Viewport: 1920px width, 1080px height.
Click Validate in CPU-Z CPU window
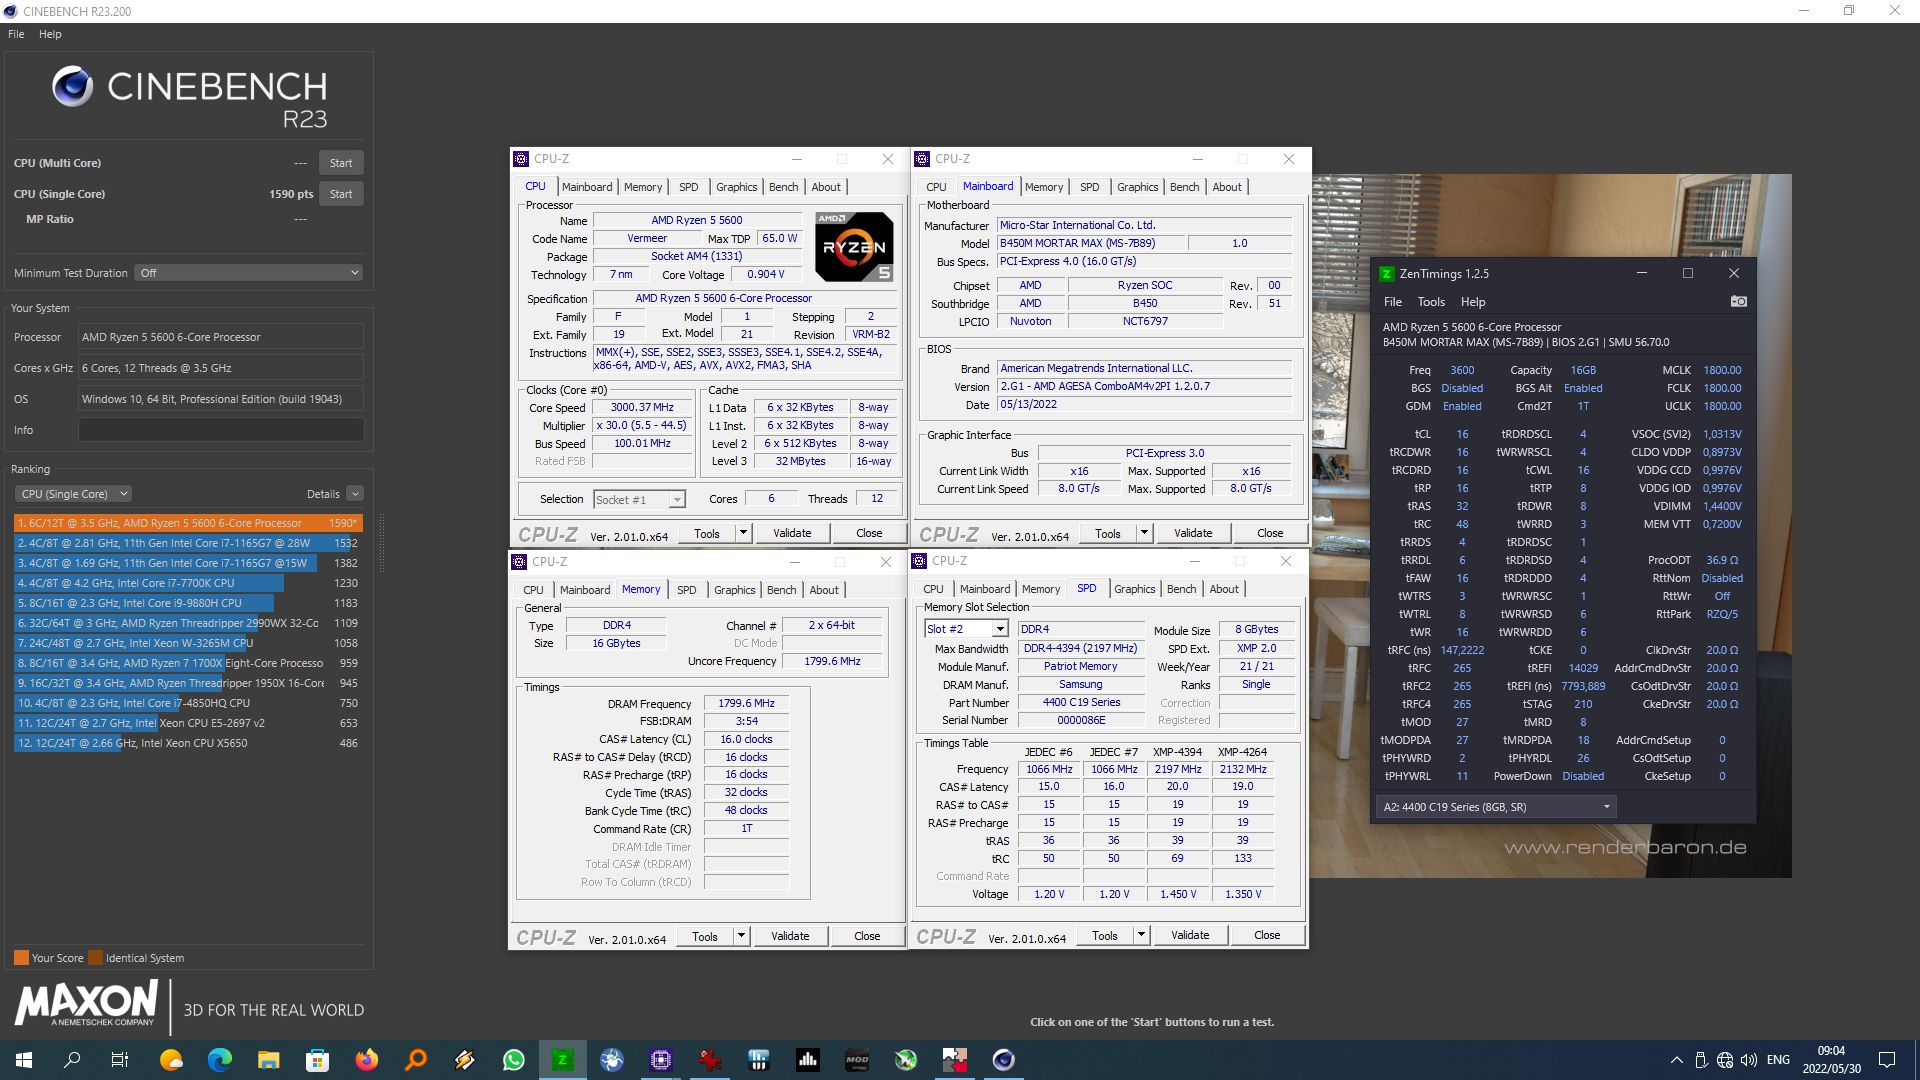coord(792,533)
